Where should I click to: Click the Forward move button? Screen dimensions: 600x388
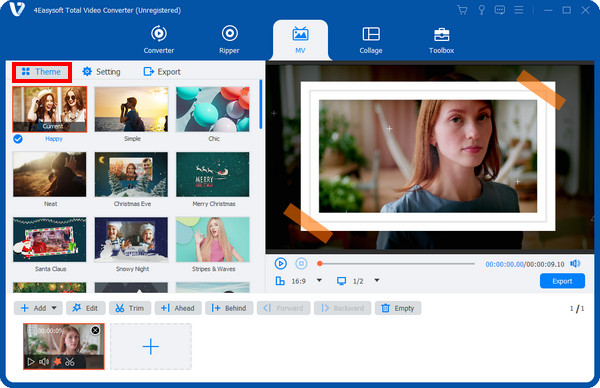tap(284, 308)
